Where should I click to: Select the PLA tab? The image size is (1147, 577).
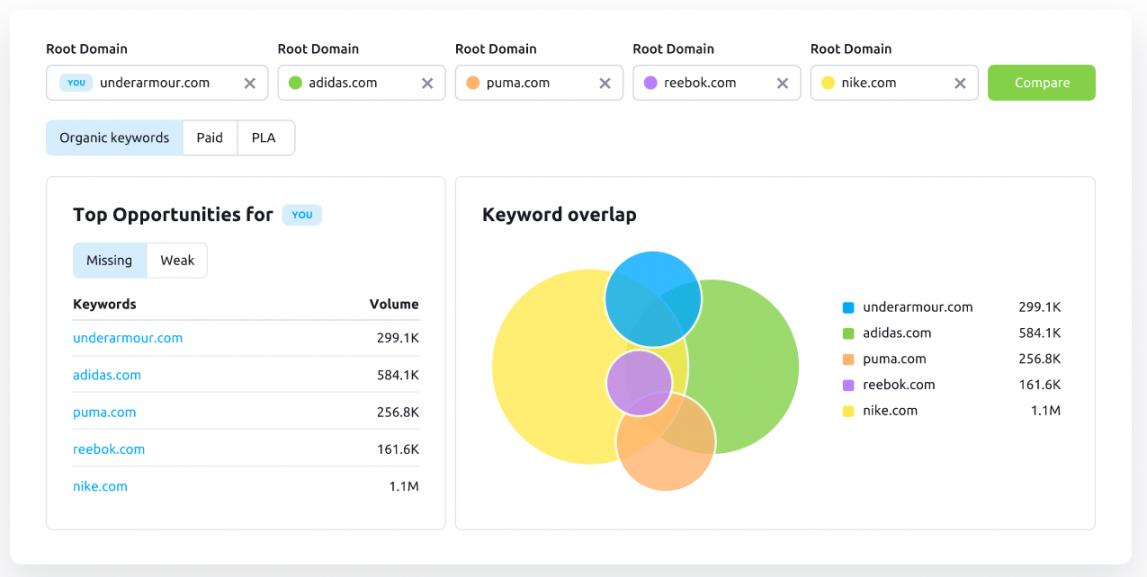pos(264,138)
